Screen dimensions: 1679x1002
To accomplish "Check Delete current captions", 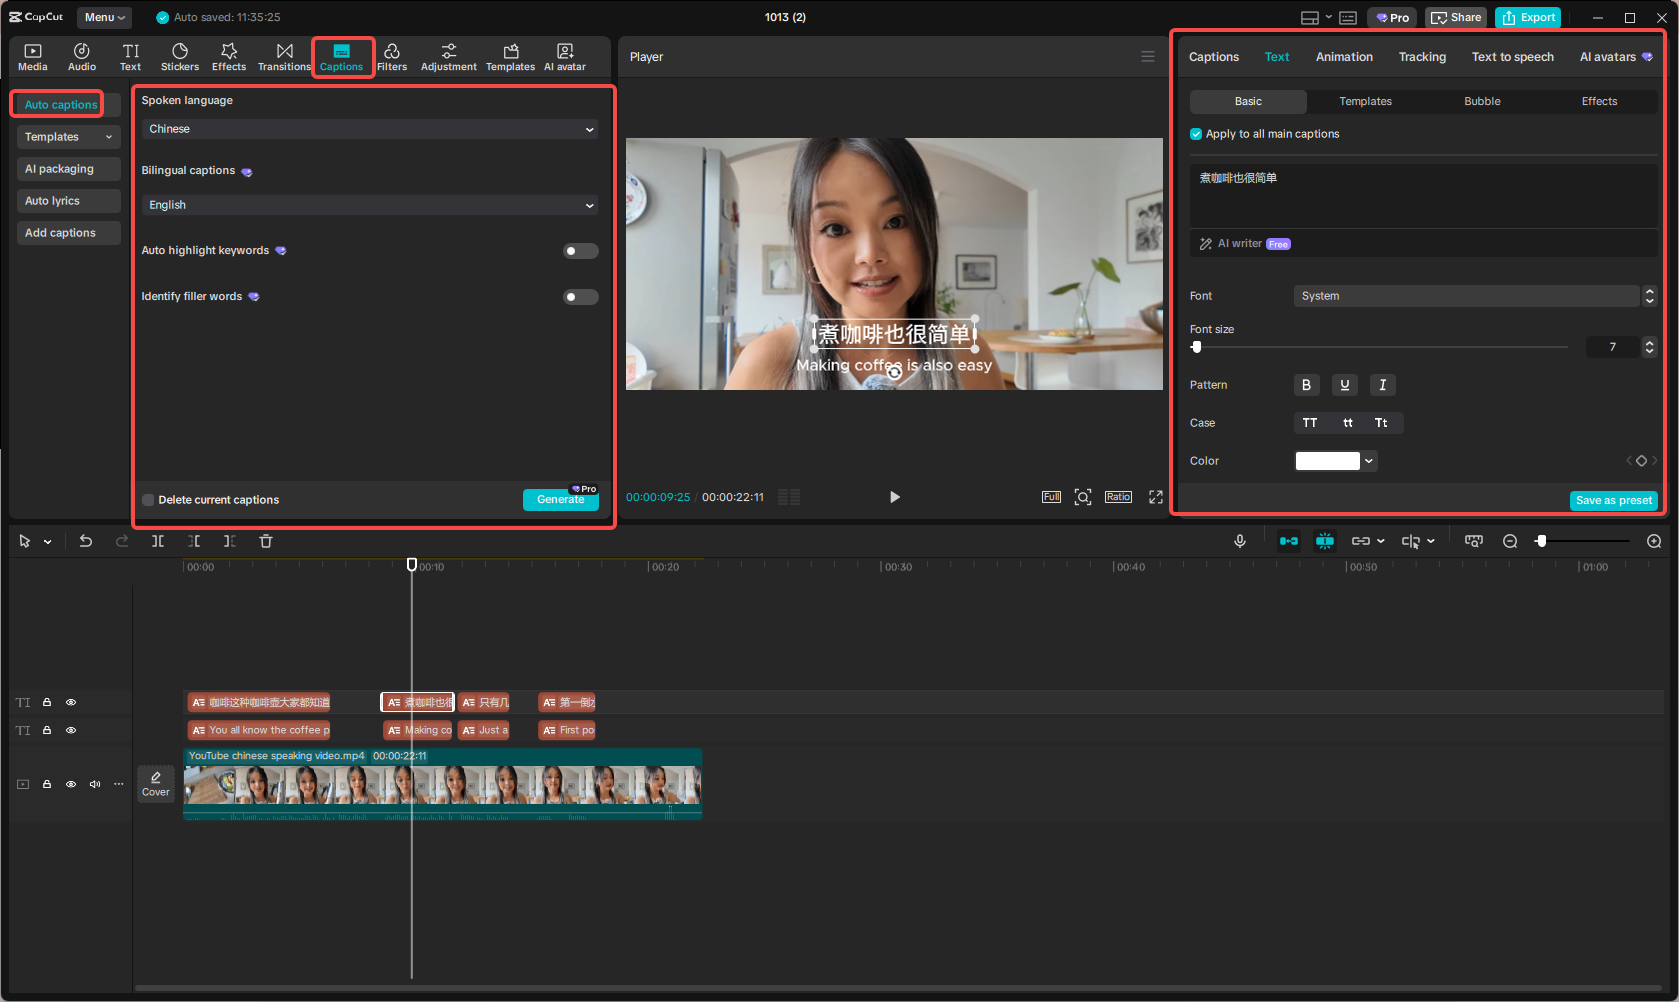I will [147, 499].
